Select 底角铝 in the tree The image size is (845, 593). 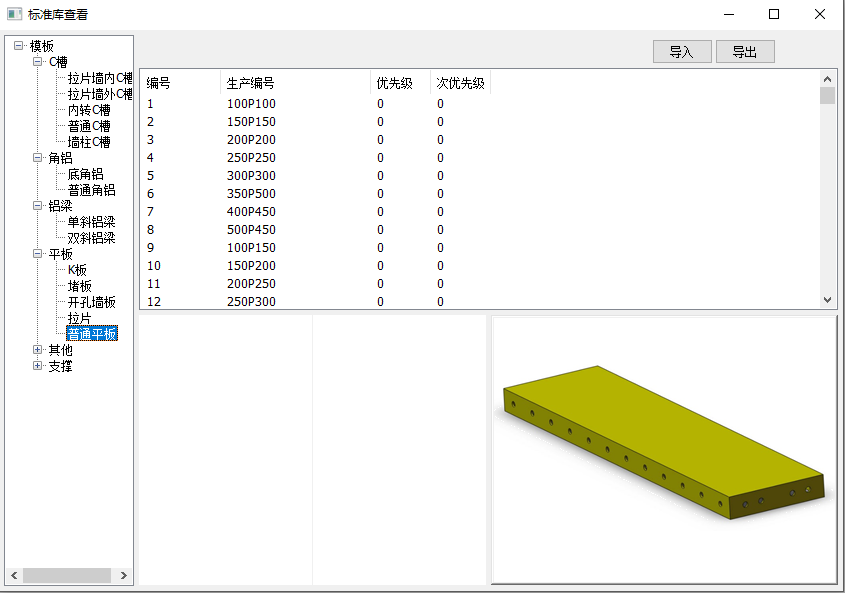click(85, 174)
